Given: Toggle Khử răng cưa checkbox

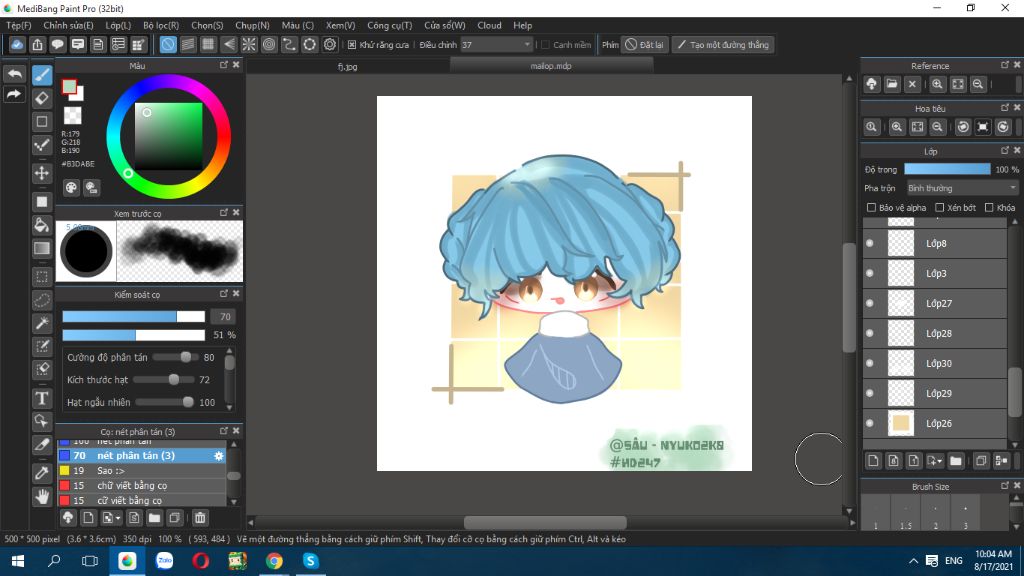Looking at the screenshot, I should (352, 44).
